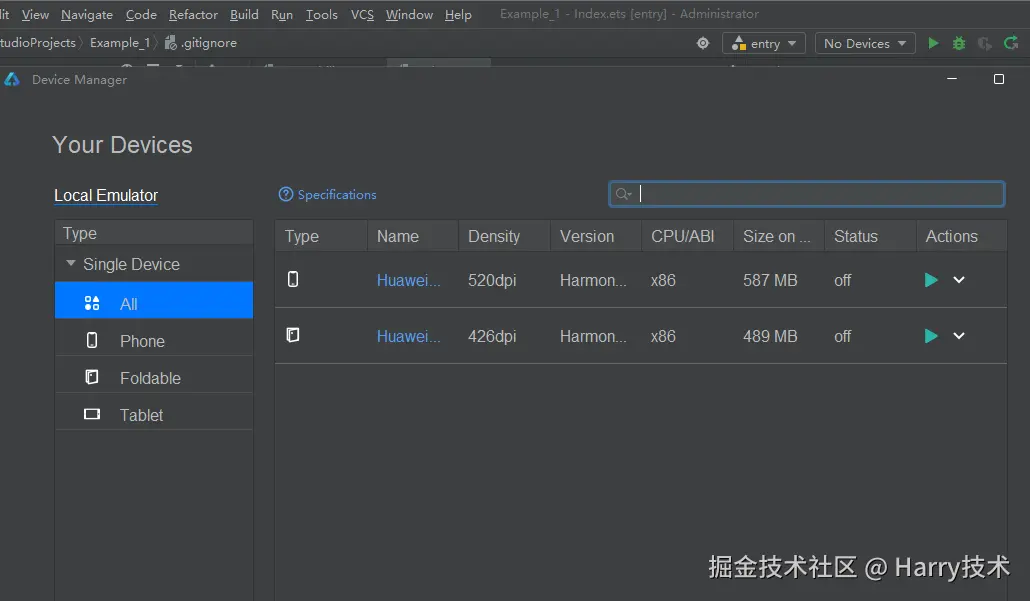Open the VCS menu
The width and height of the screenshot is (1030, 601).
(362, 14)
